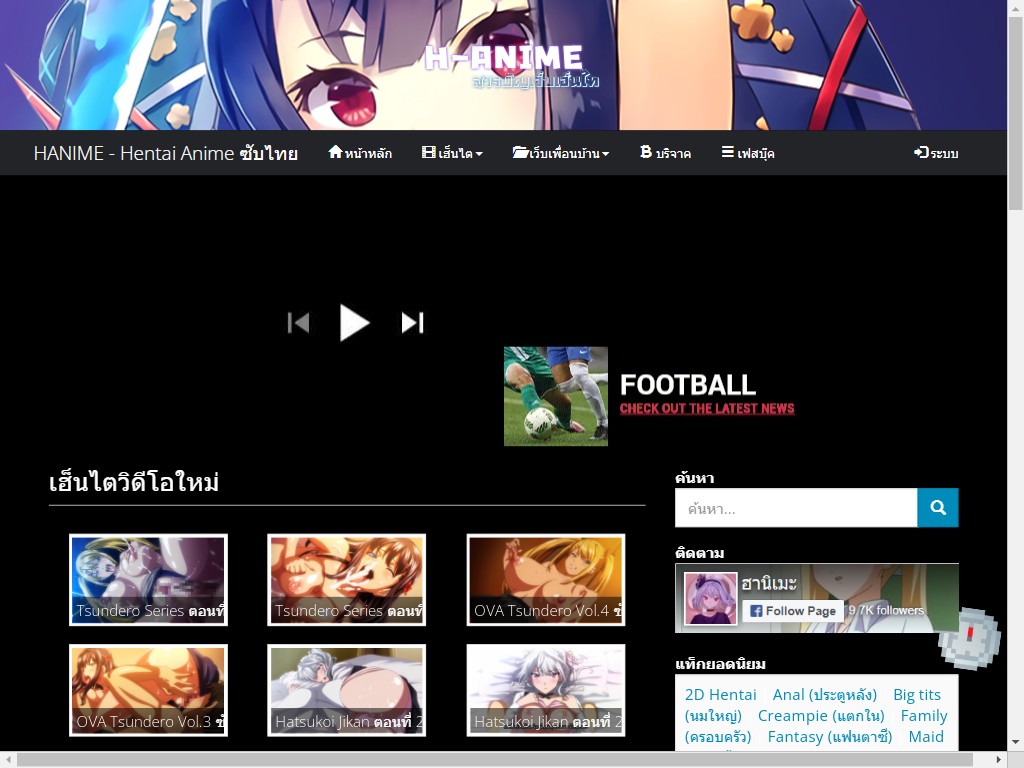
Task: Click the login arrow icon beside ระบบ
Action: click(x=920, y=153)
